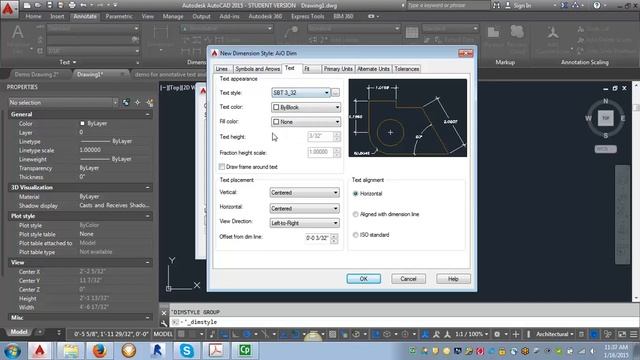
Task: Close the command line with X icon
Action: tap(164, 313)
